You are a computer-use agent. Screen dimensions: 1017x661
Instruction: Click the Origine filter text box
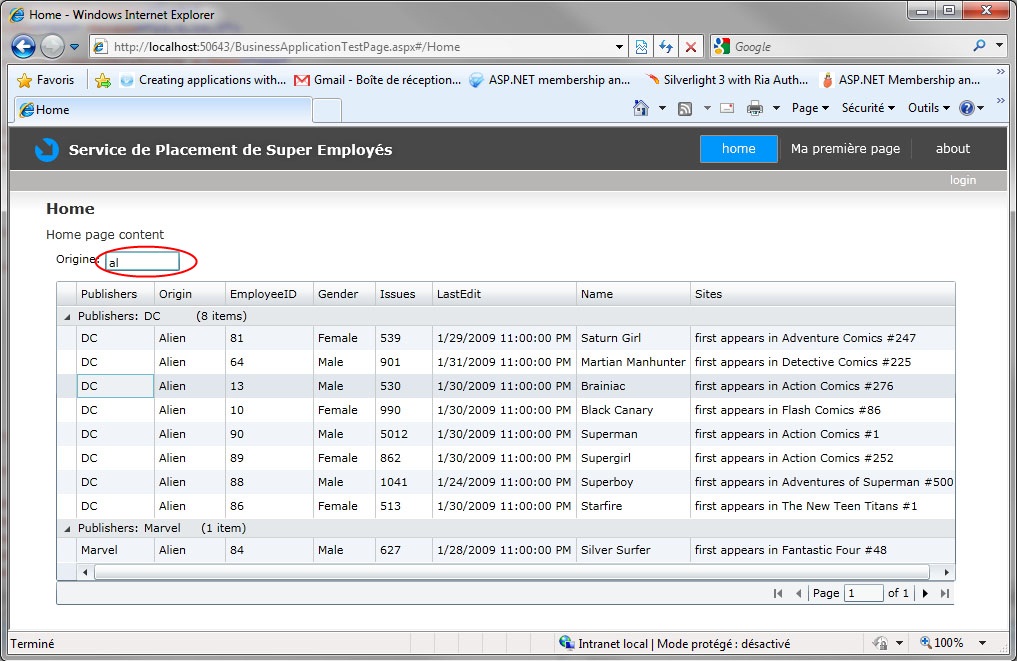(x=142, y=262)
